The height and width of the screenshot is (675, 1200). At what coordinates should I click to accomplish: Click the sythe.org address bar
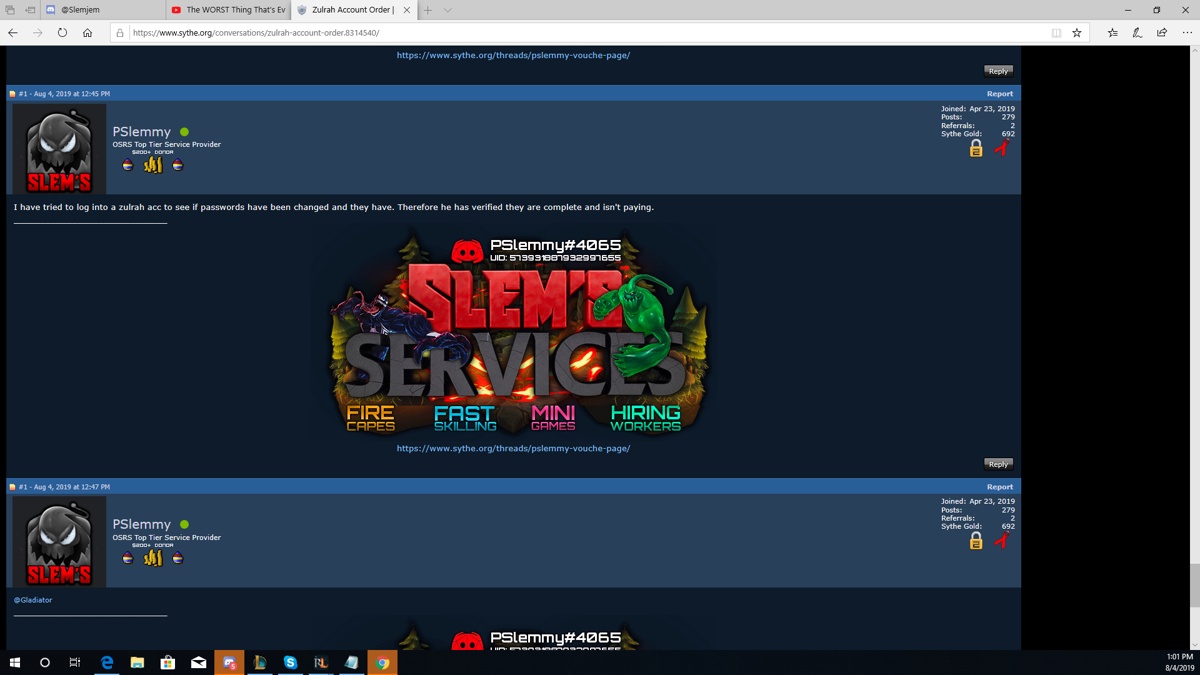coord(590,33)
